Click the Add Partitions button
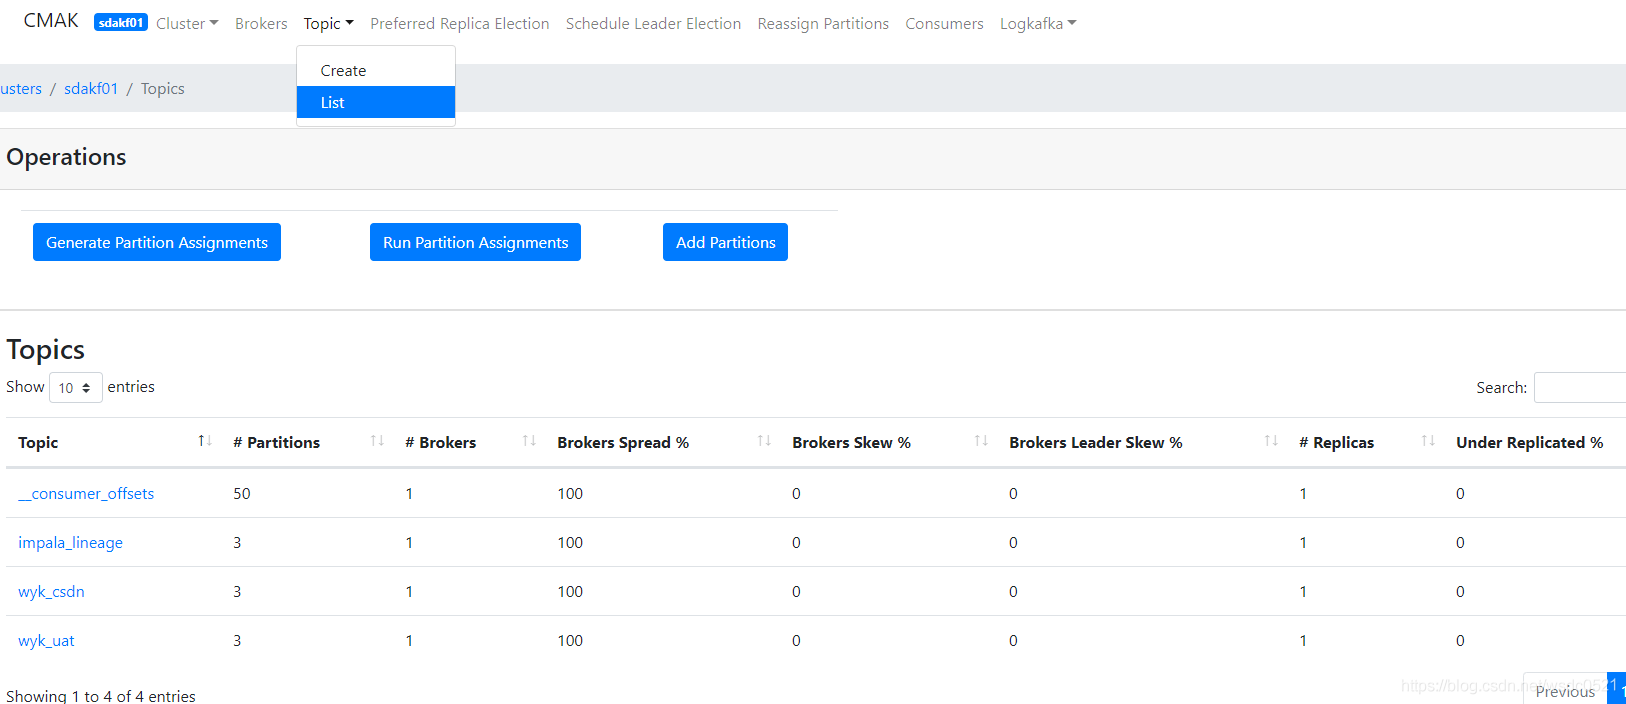The height and width of the screenshot is (704, 1626). point(725,242)
